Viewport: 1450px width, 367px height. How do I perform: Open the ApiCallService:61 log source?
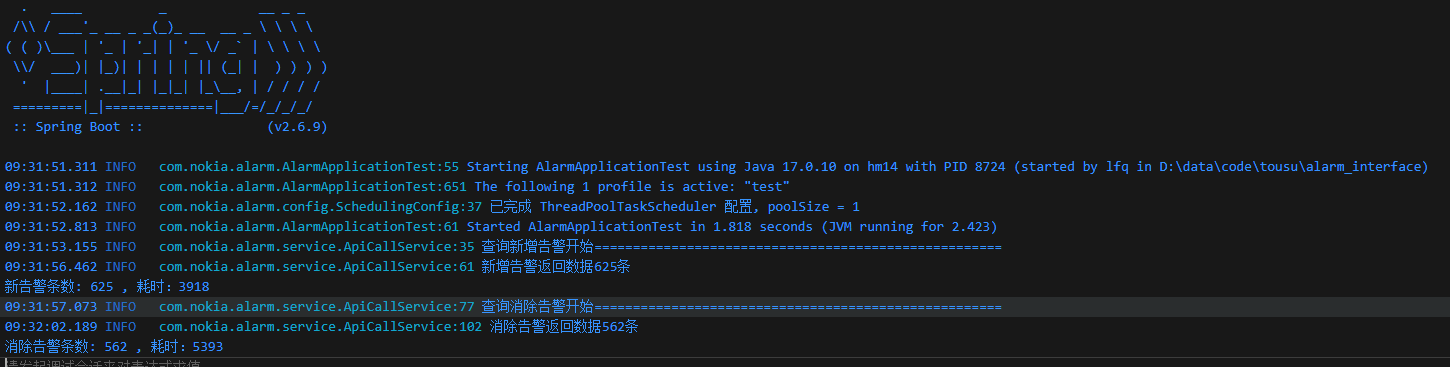coord(316,267)
